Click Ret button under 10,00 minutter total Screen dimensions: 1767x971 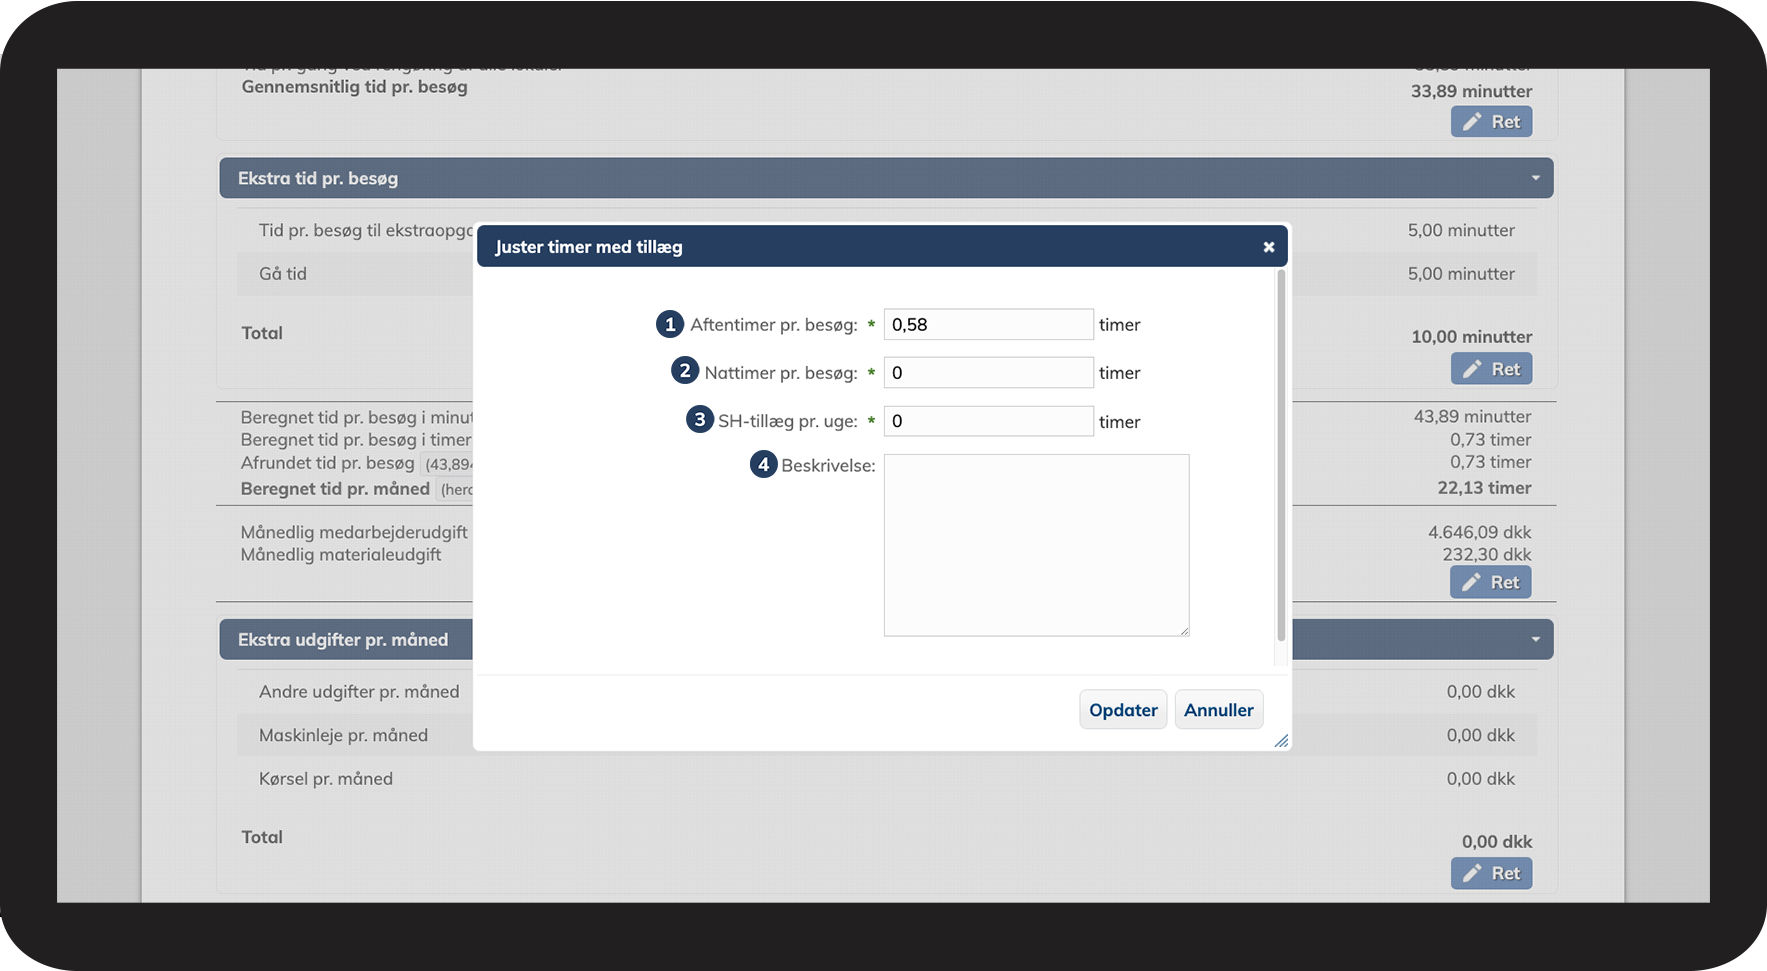1491,369
